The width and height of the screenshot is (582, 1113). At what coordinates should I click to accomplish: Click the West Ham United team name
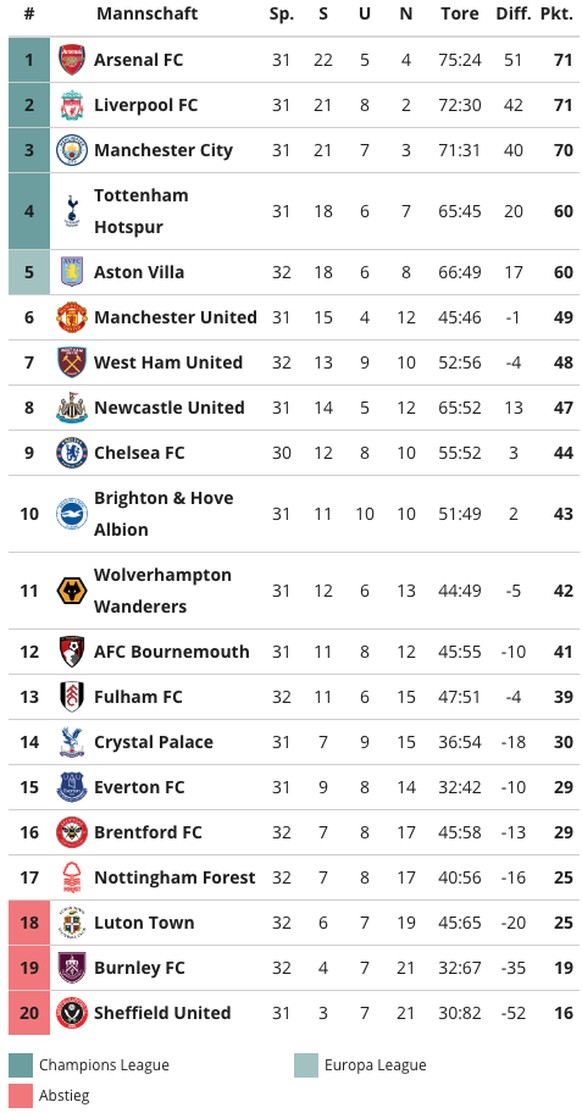(x=168, y=363)
